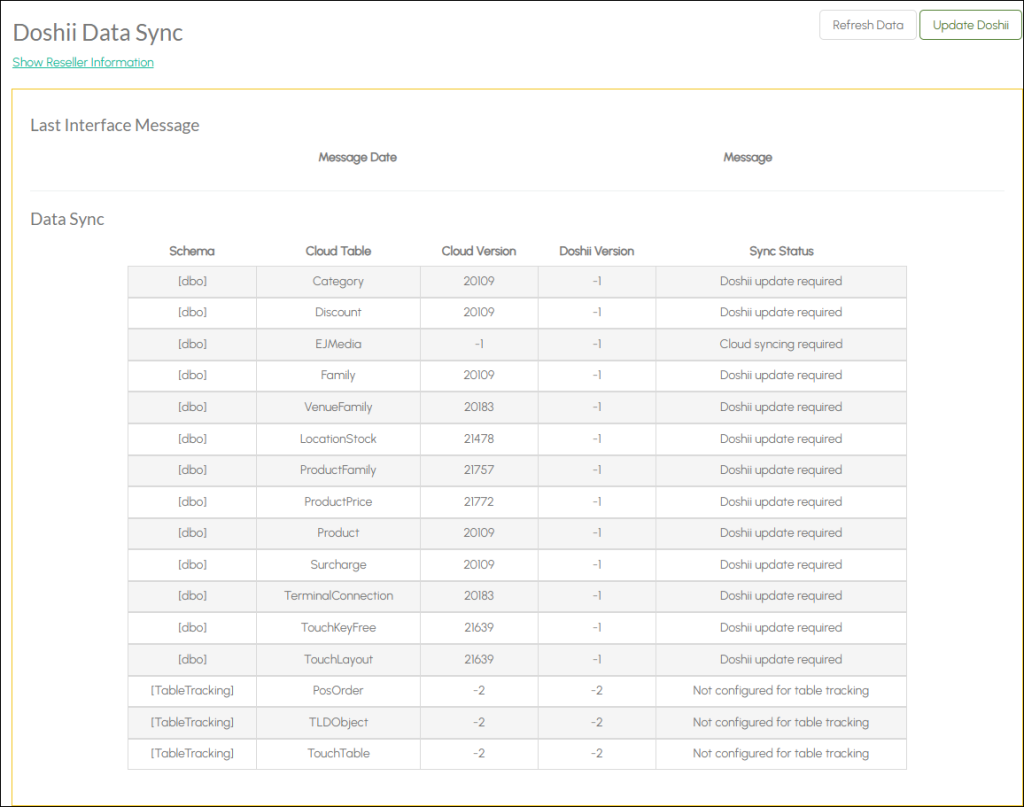Select Doshii version -1 in Family row

pos(596,375)
